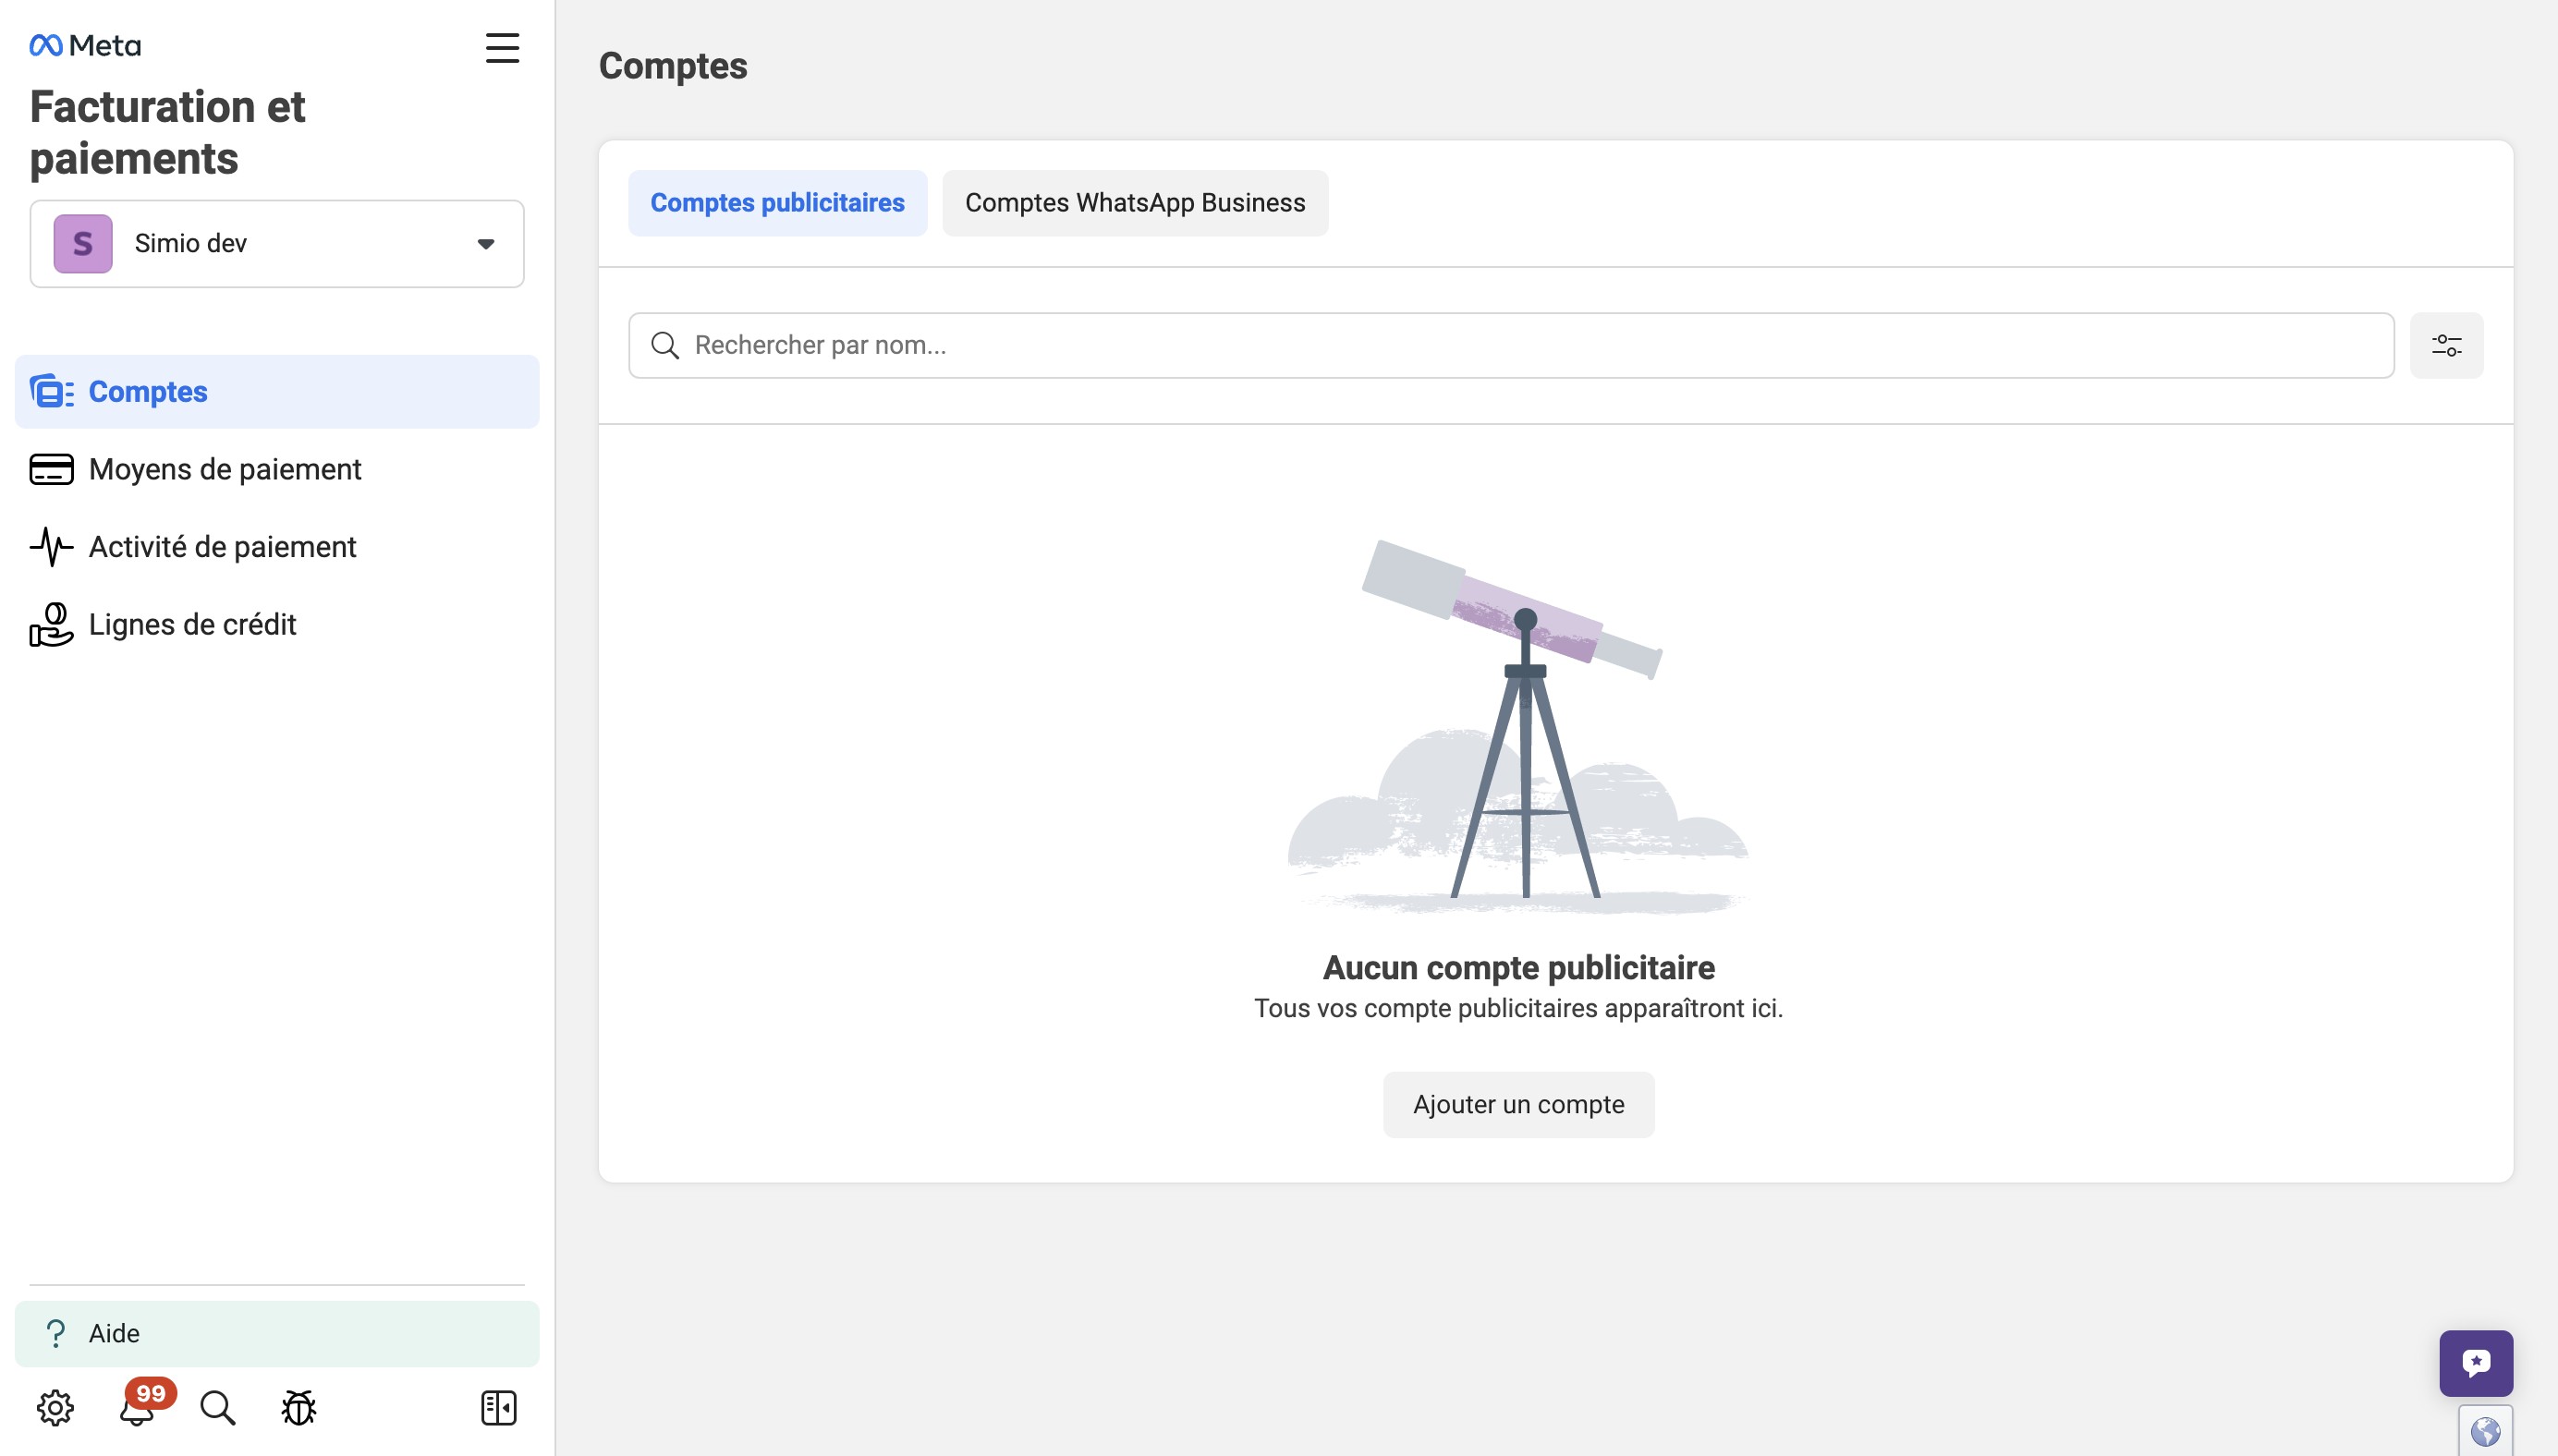Click the Meta logo
Viewport: 2558px width, 1456px height.
[x=85, y=45]
